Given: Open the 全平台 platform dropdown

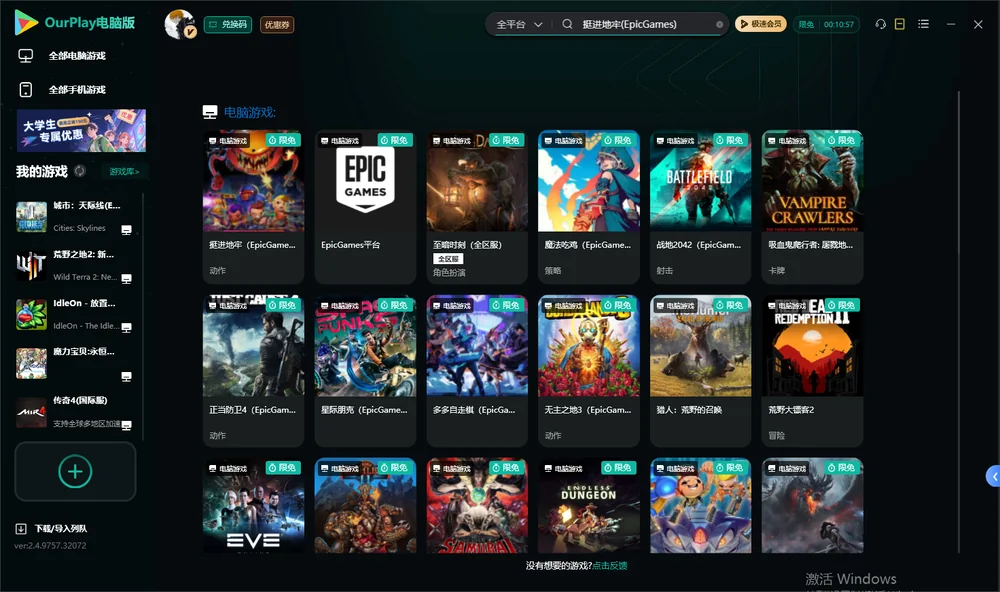Looking at the screenshot, I should (x=519, y=24).
